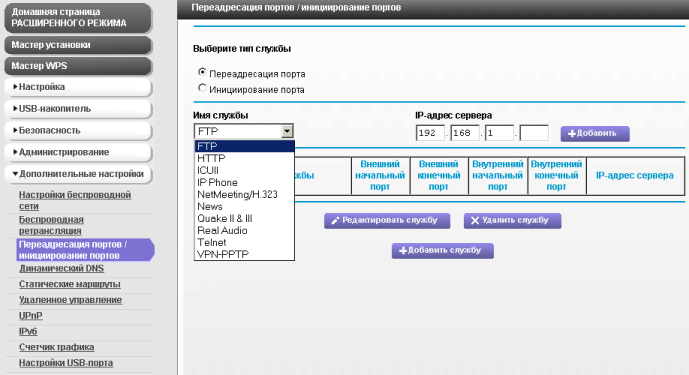The width and height of the screenshot is (689, 375).
Task: Open Беспроводная ретрансляция link
Action: [x=51, y=225]
